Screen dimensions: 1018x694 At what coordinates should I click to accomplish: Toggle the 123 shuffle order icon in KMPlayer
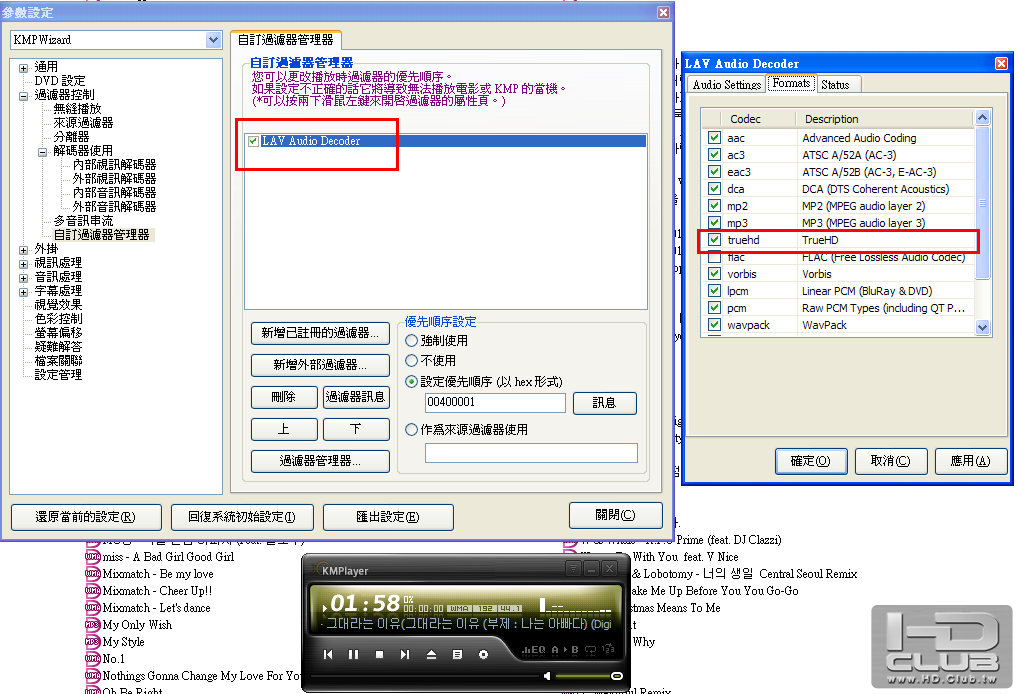pyautogui.click(x=608, y=649)
